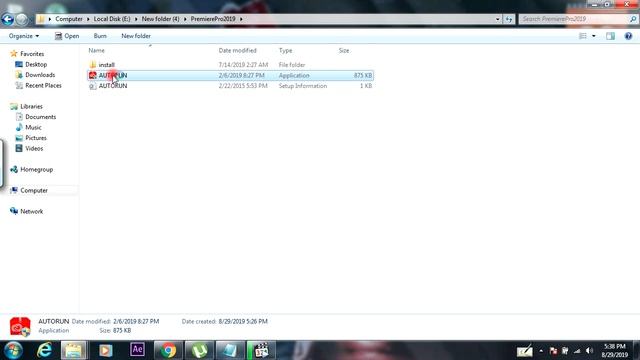
Task: Create a New folder from toolbar
Action: coord(136,36)
